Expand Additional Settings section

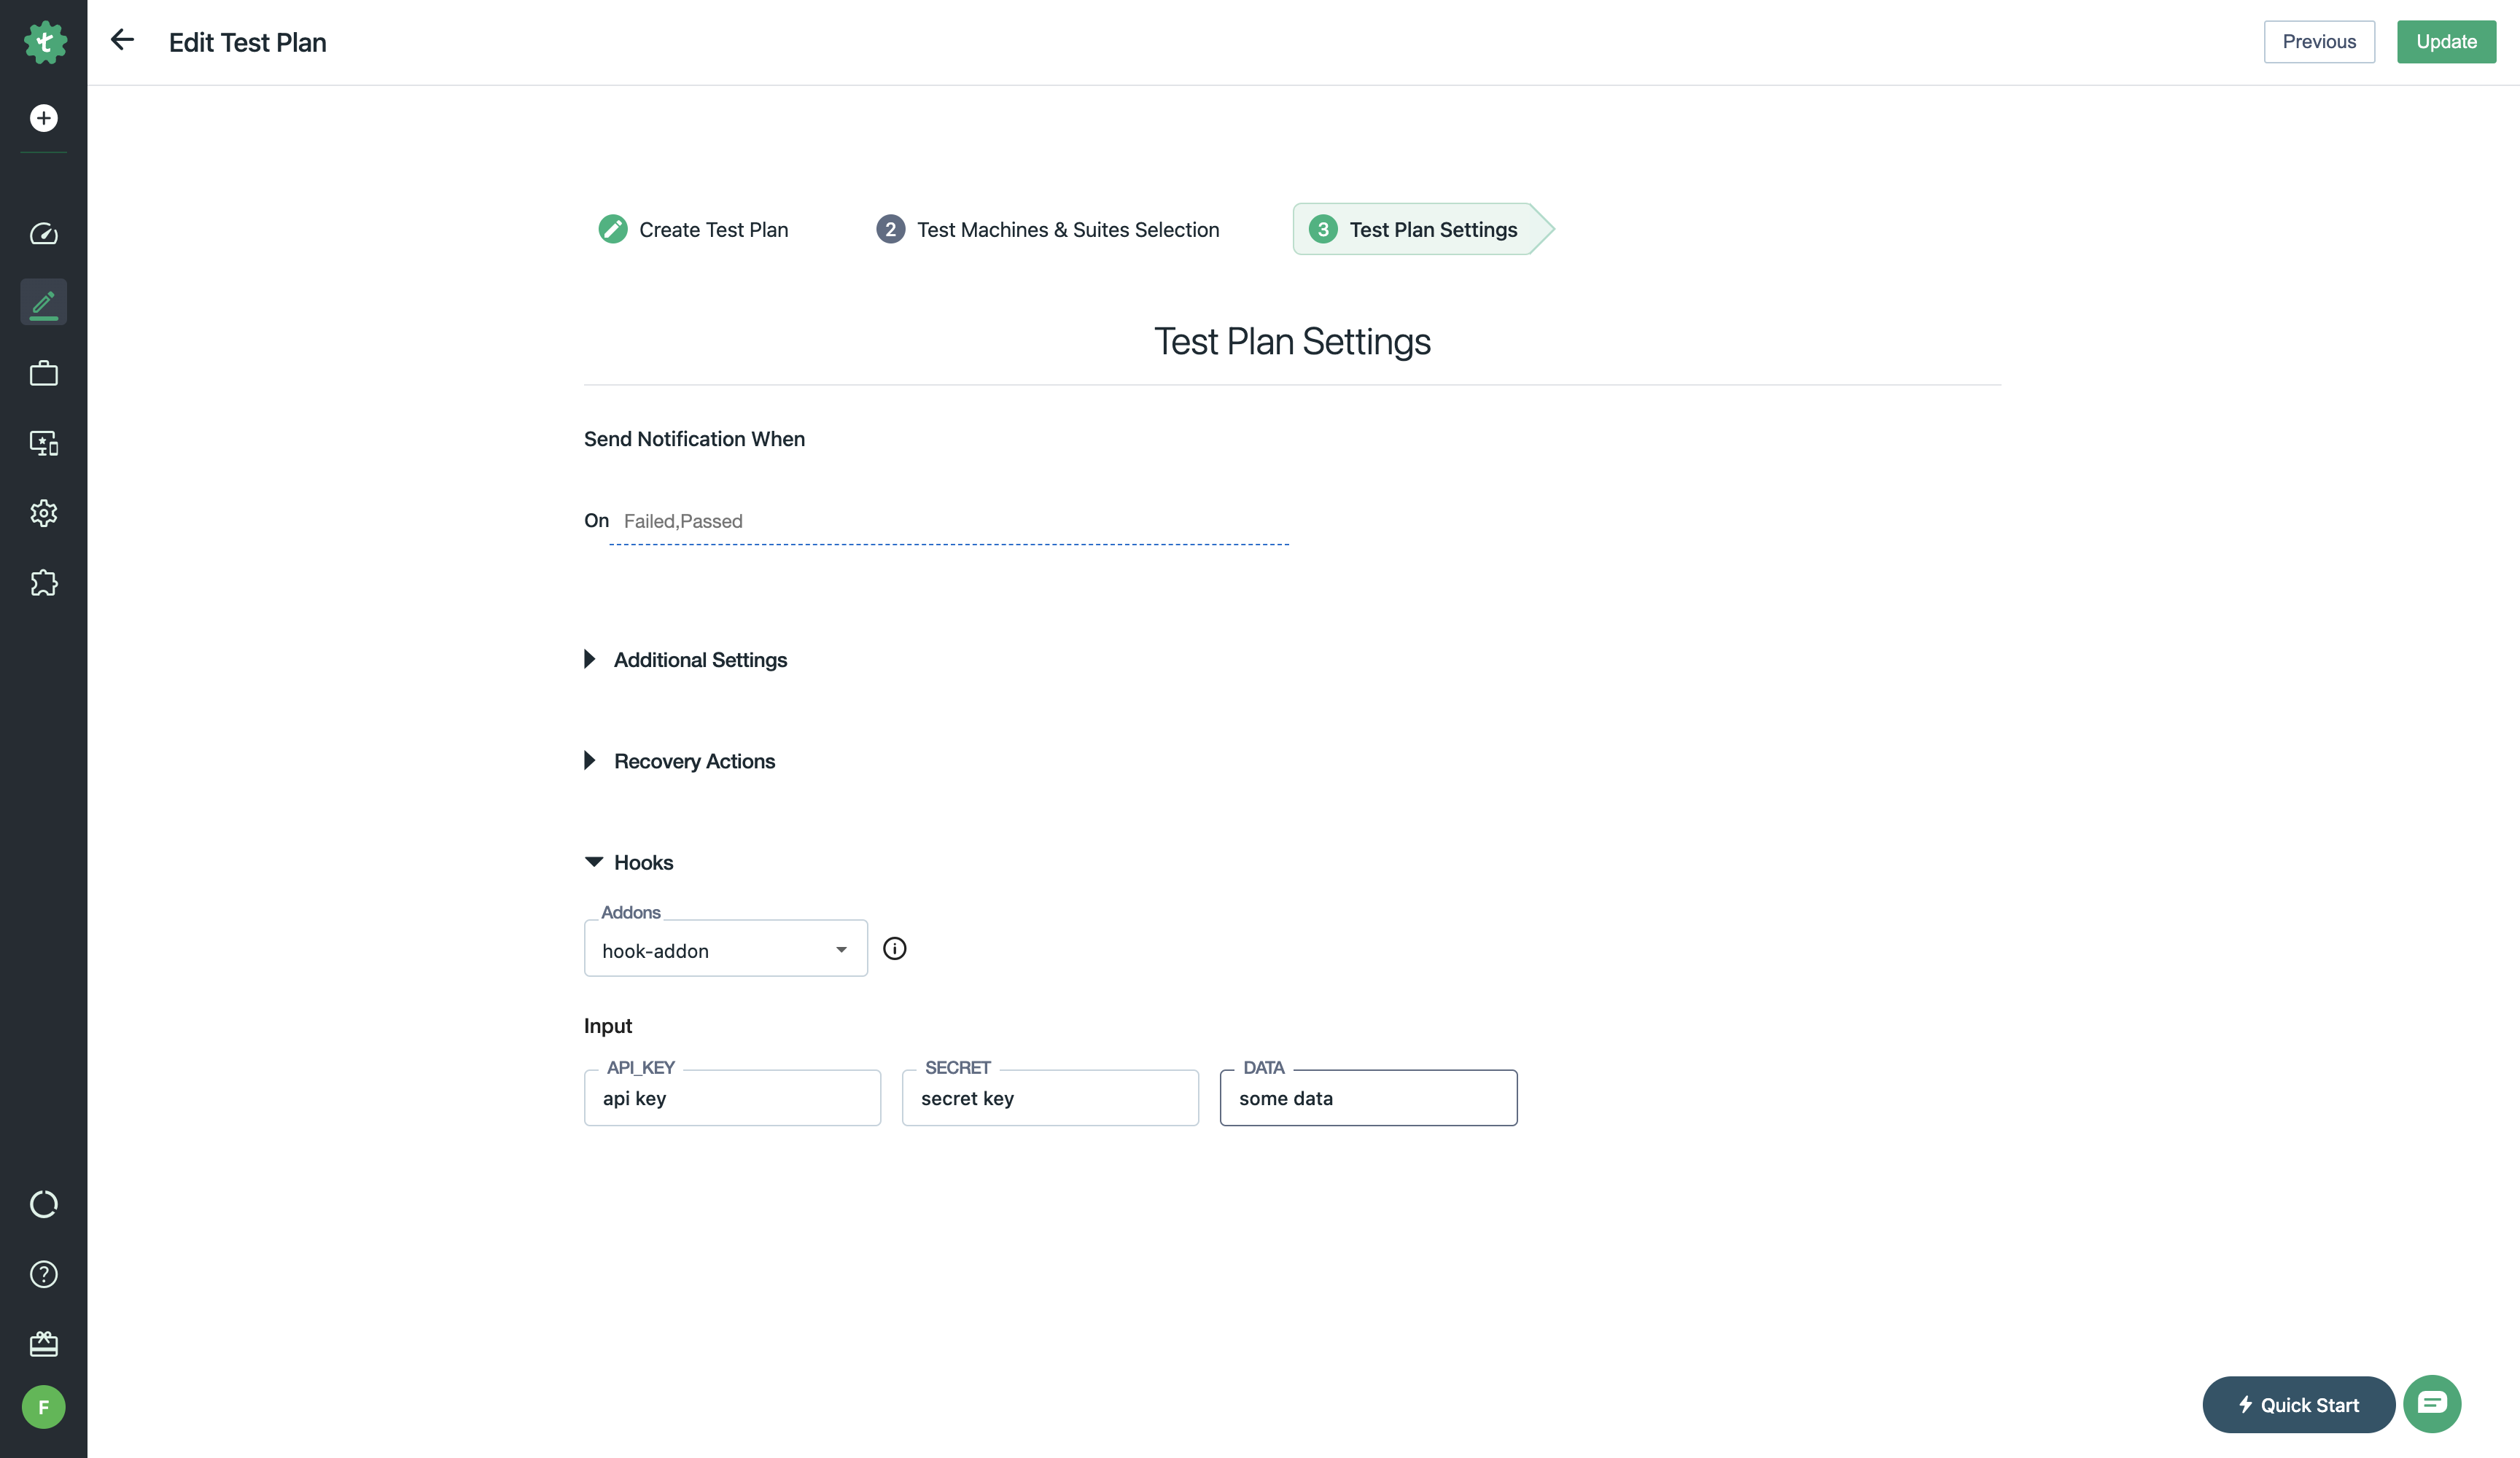[x=700, y=660]
